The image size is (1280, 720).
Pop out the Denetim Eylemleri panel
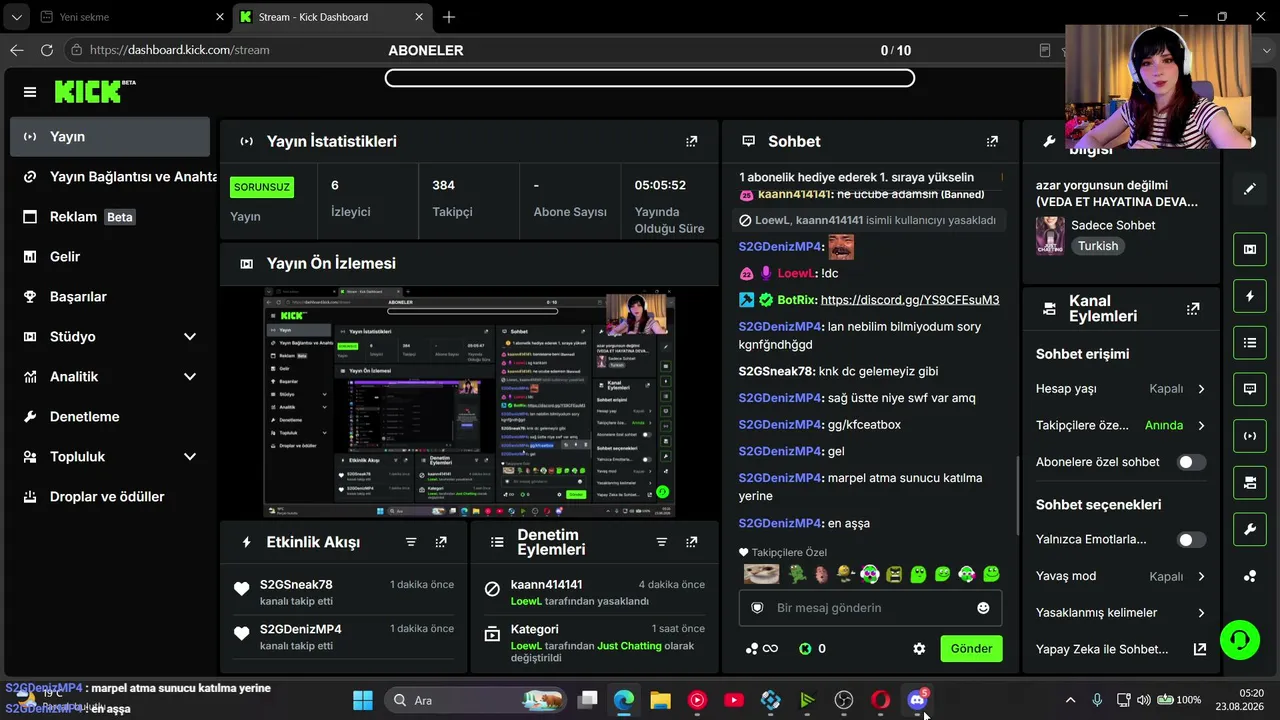coord(691,542)
